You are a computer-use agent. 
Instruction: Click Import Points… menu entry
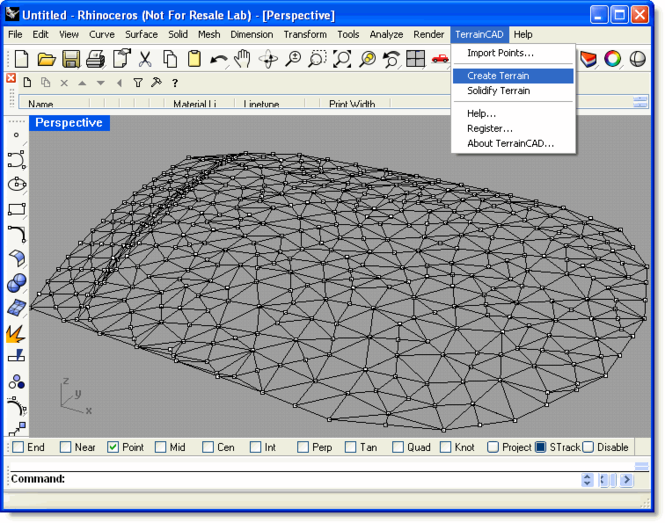[x=500, y=53]
